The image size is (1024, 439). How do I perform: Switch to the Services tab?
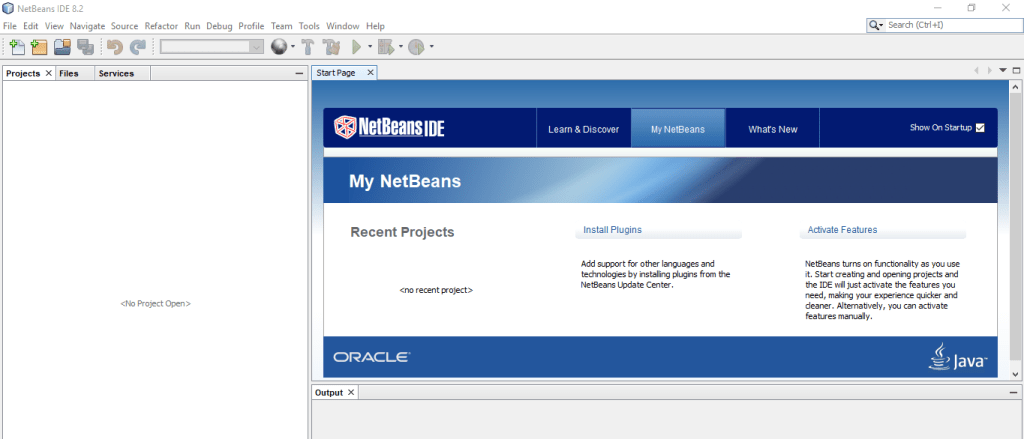[x=116, y=73]
